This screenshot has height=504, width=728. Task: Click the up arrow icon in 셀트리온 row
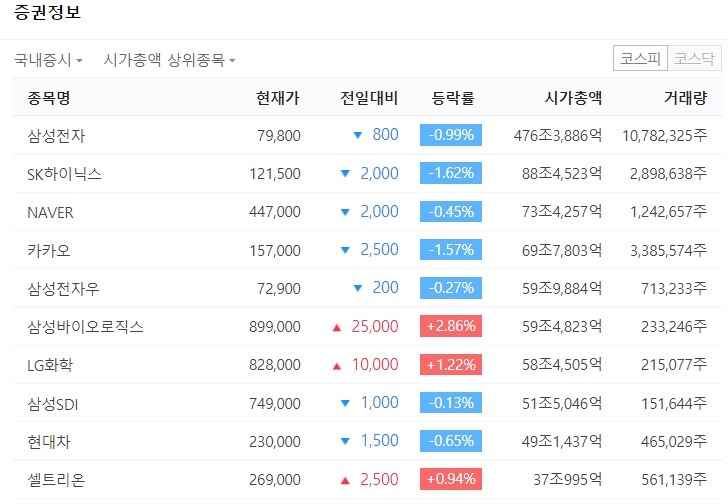pyautogui.click(x=345, y=481)
